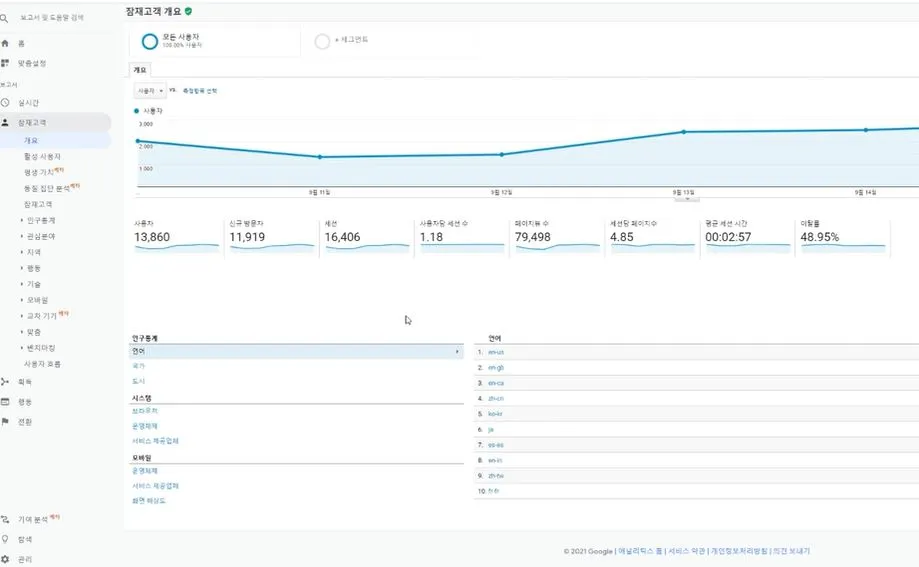
Task: Open 활성 사용자 report
Action: pos(42,157)
